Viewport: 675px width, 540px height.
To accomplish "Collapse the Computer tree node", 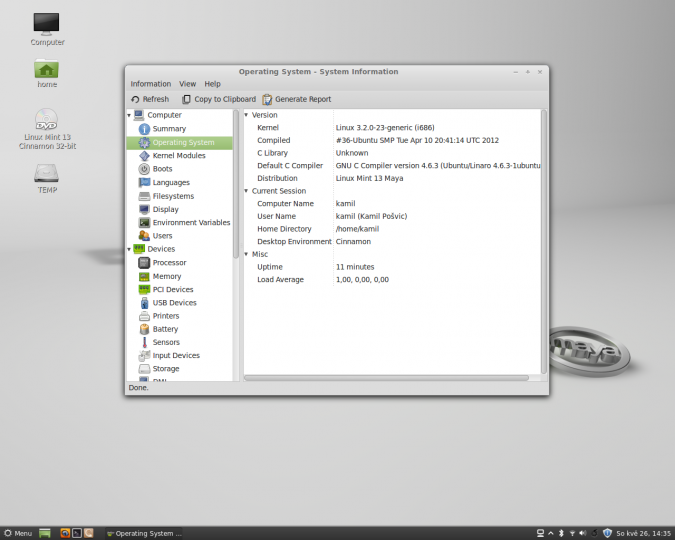I will click(129, 115).
